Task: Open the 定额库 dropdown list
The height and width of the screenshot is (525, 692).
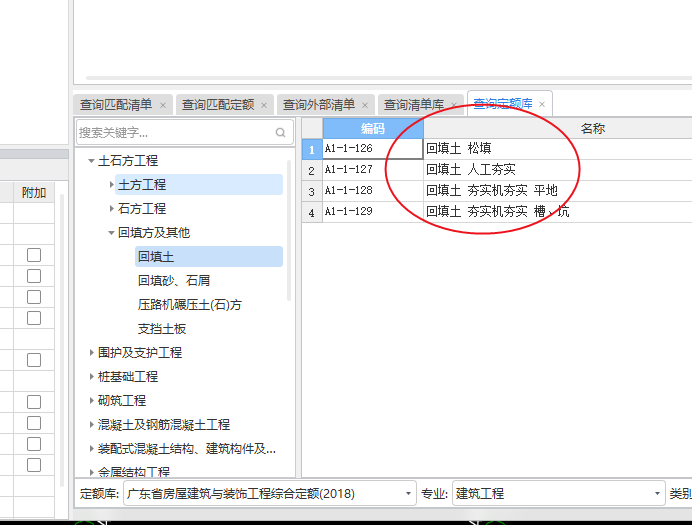Action: [x=408, y=493]
